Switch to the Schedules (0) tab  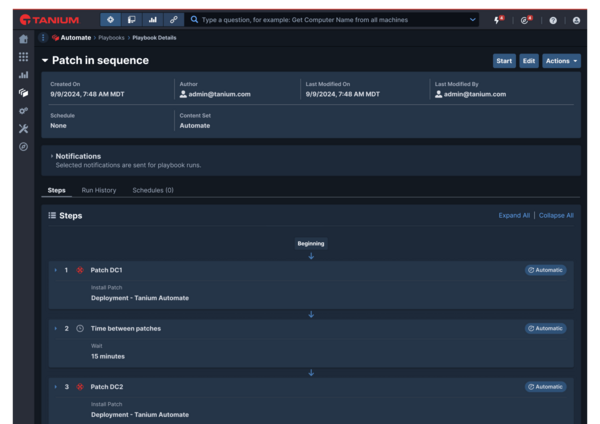(153, 190)
